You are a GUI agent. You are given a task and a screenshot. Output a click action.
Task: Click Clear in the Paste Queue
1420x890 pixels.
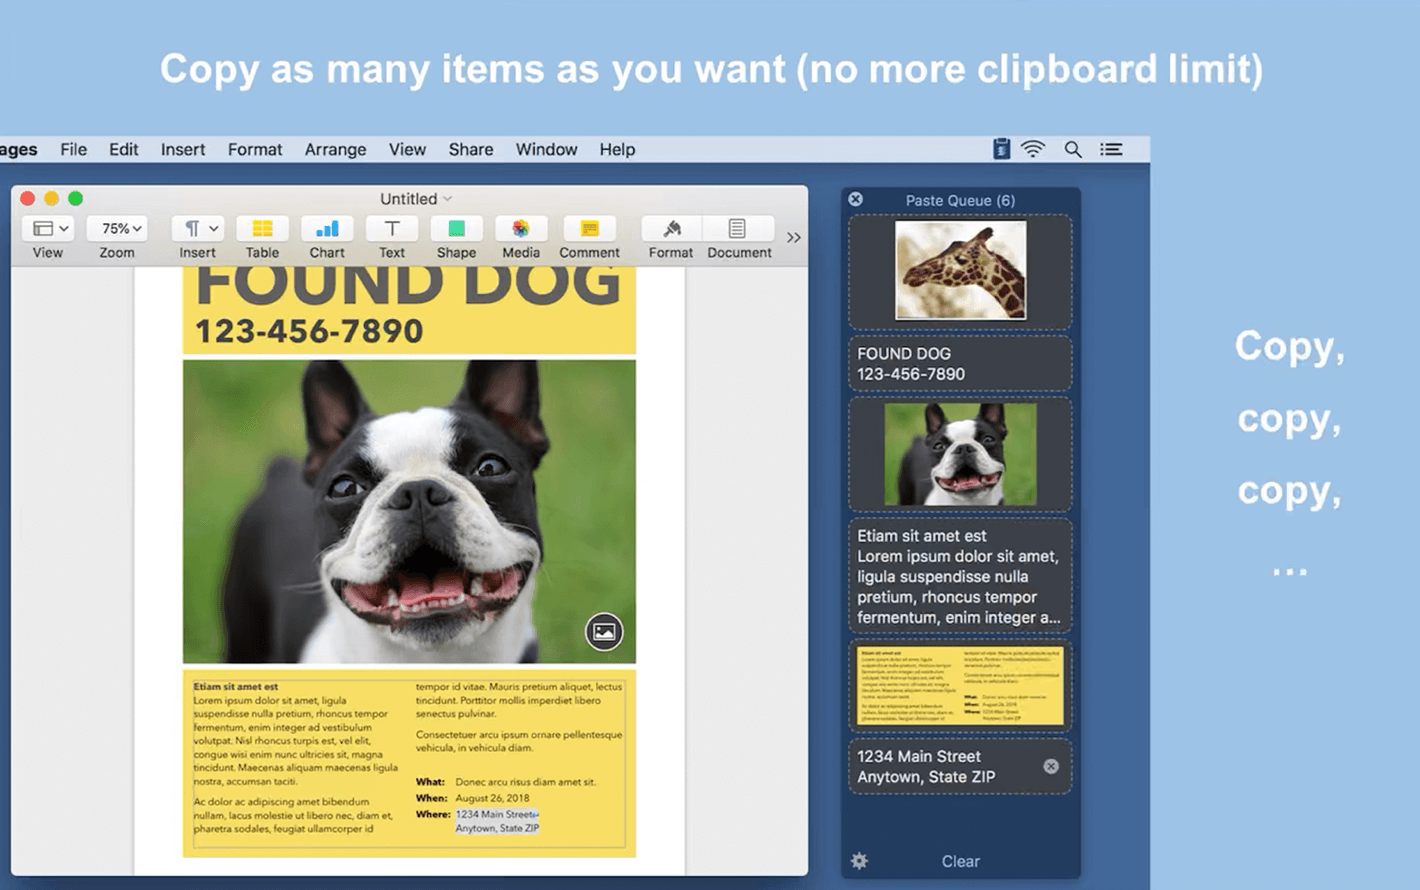pos(960,861)
